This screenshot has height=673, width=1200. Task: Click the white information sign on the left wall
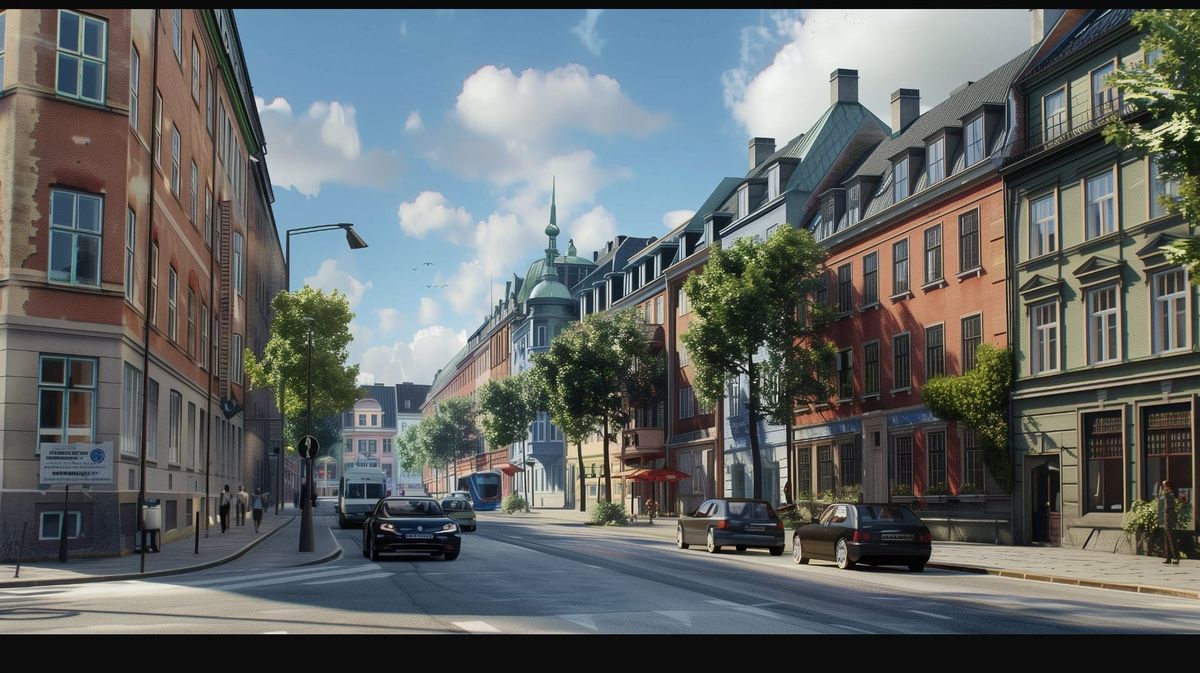[x=78, y=465]
